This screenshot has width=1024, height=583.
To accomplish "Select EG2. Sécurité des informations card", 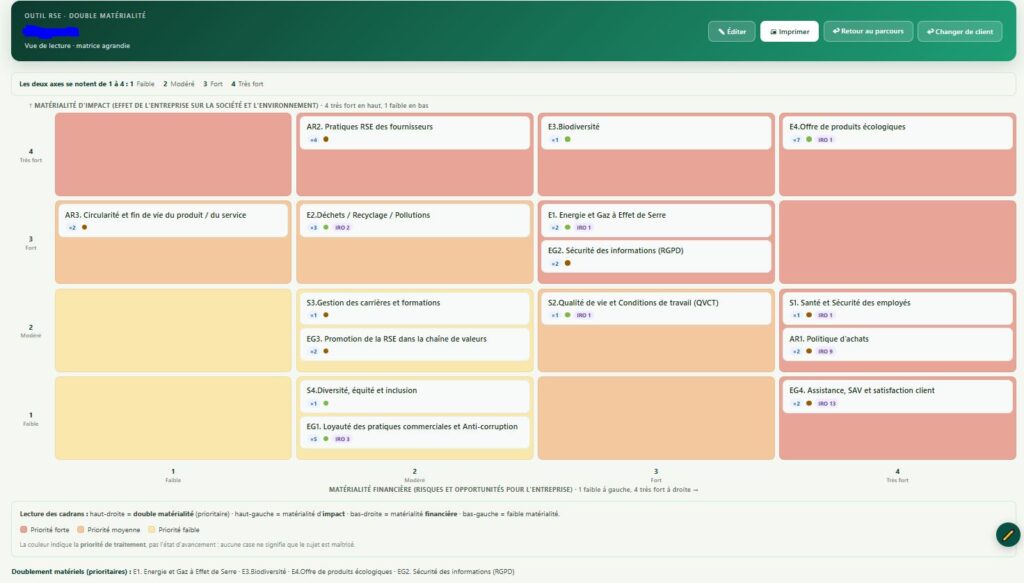I will [654, 257].
